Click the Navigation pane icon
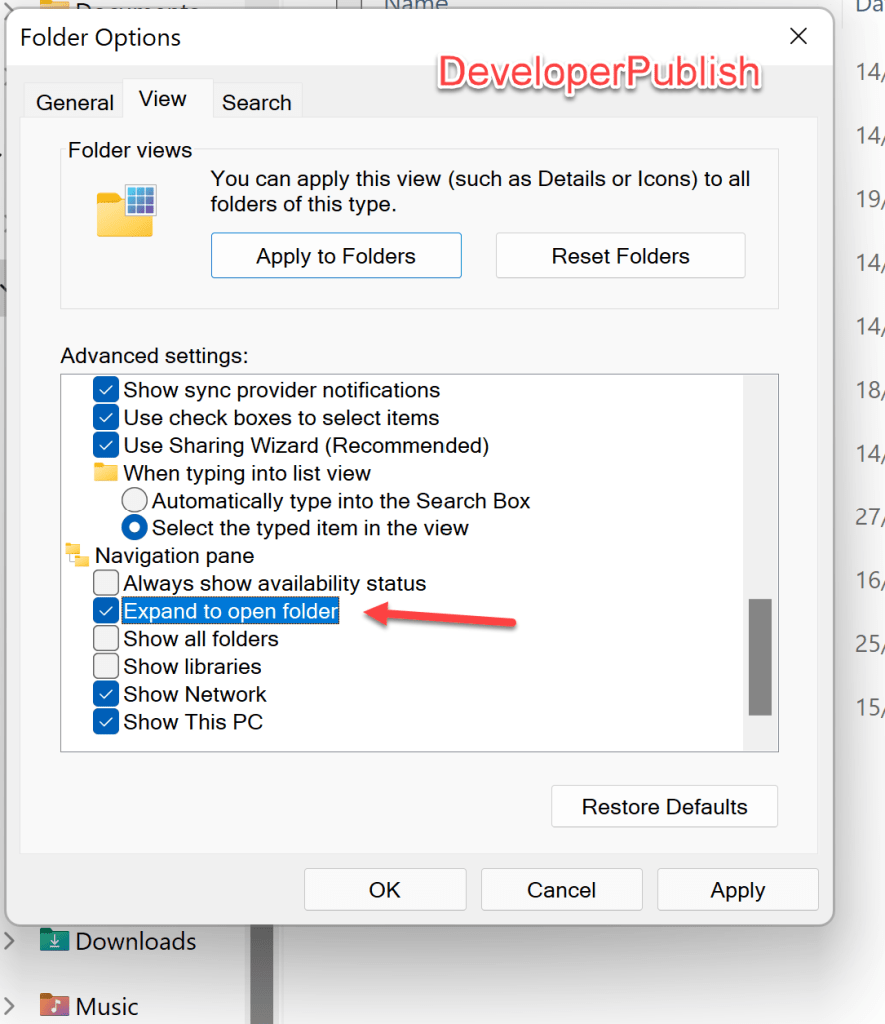The height and width of the screenshot is (1024, 885). 77,555
